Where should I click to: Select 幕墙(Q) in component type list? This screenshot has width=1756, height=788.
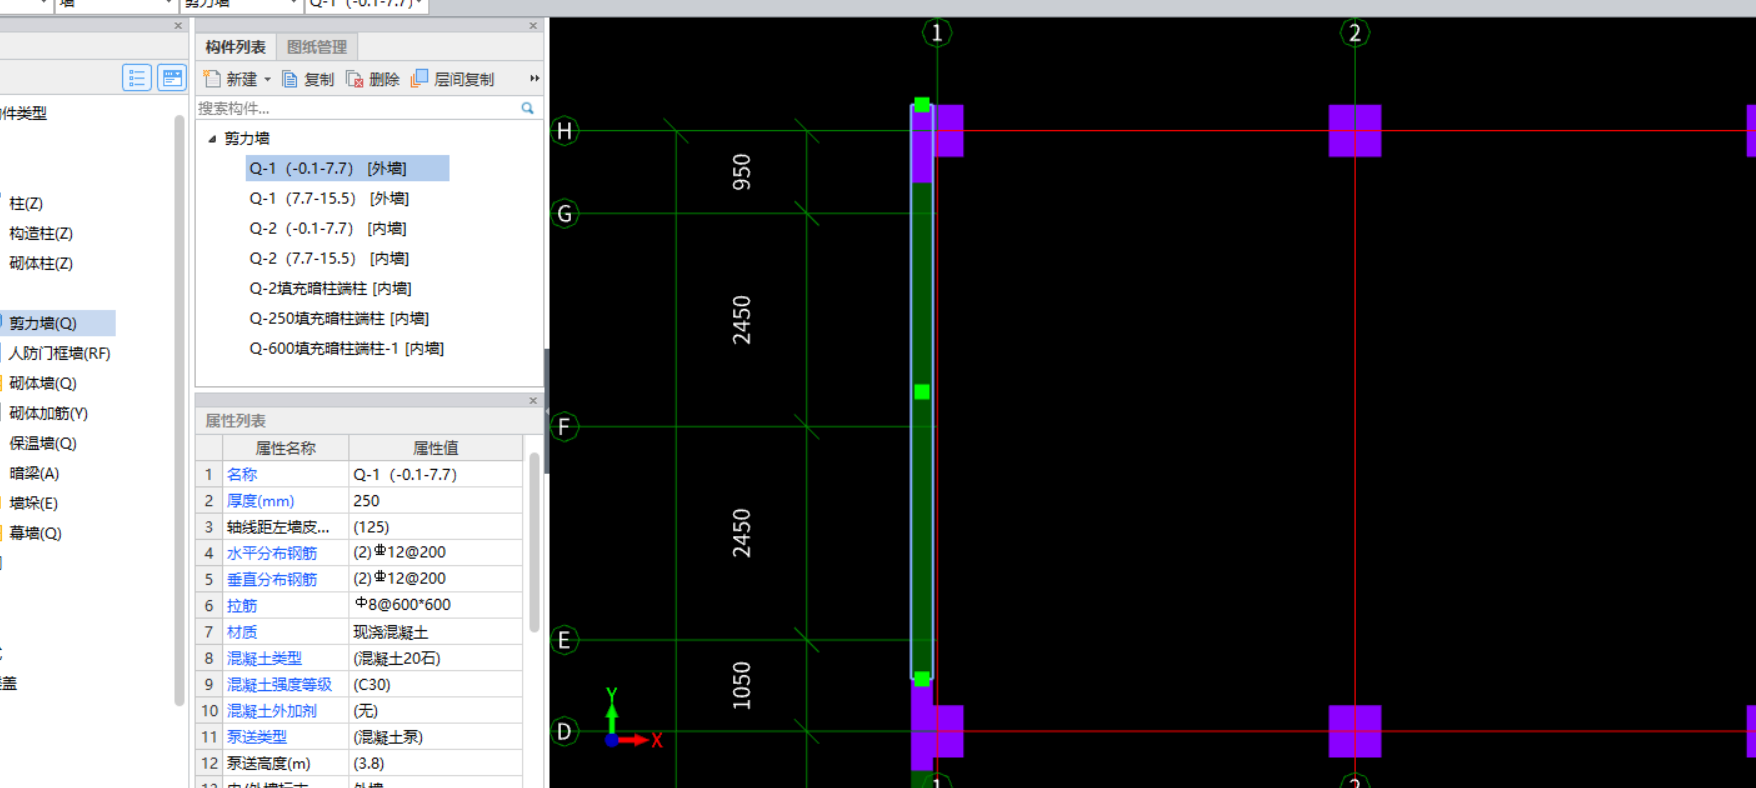[x=36, y=533]
